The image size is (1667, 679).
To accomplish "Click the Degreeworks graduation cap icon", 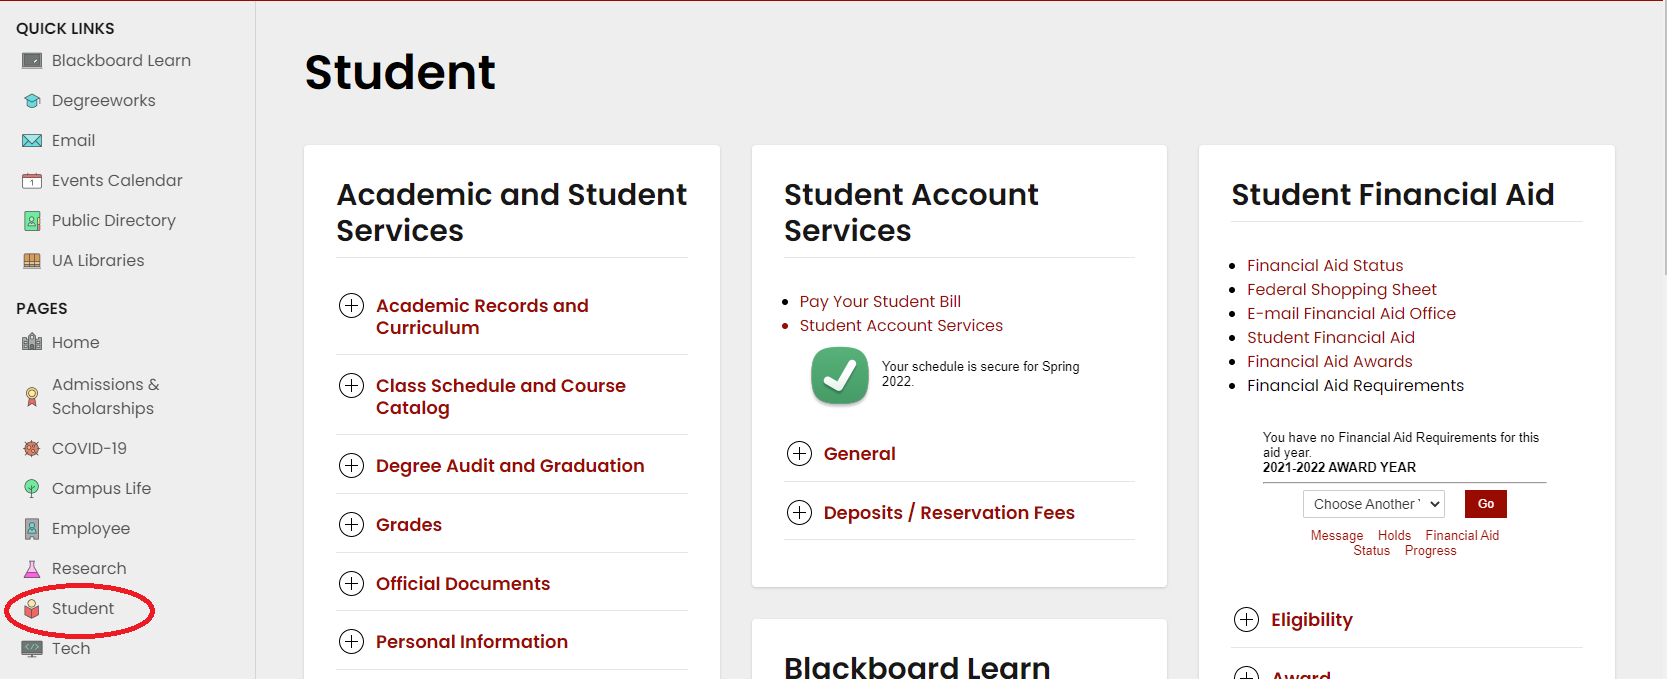I will tap(32, 101).
